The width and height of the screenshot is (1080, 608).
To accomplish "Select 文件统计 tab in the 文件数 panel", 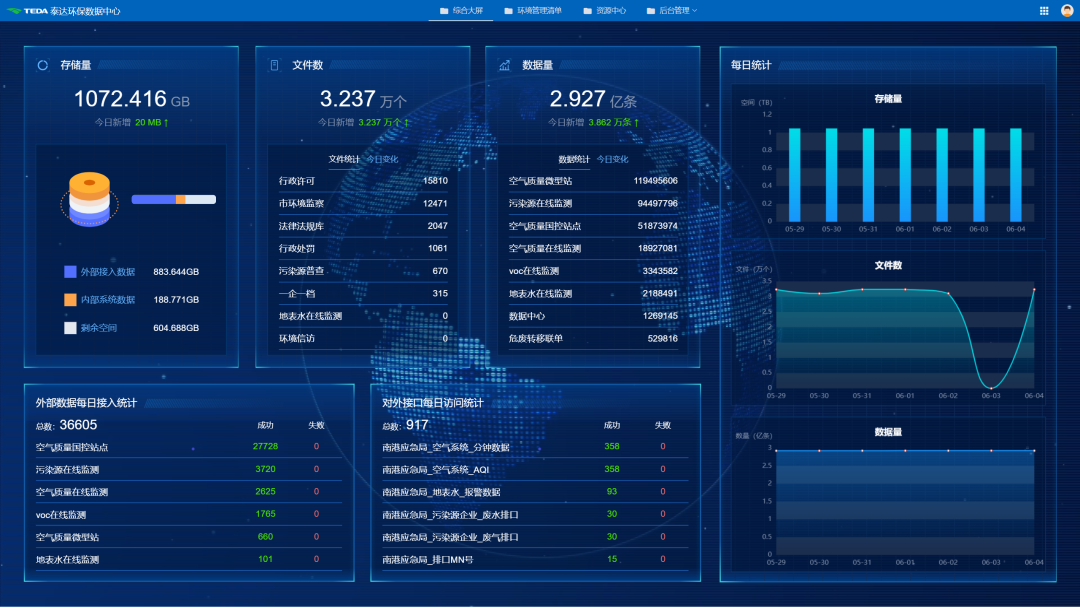I will [x=344, y=159].
